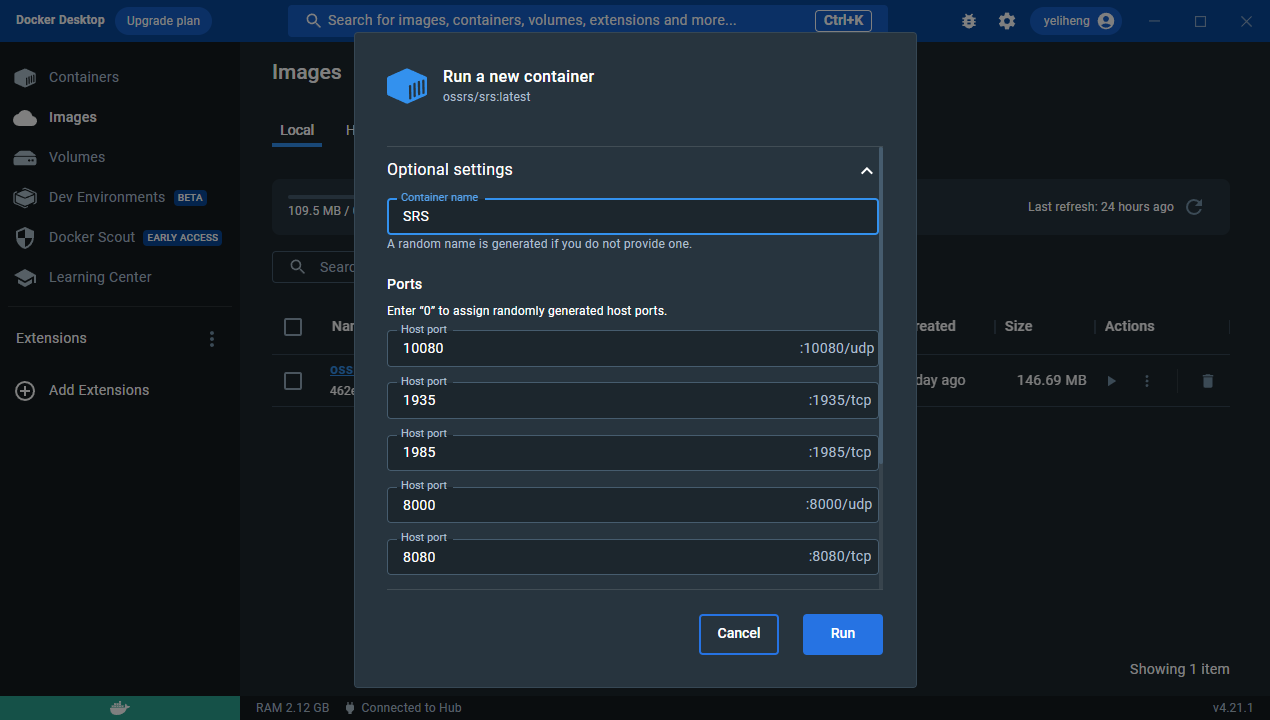Click the Upgrade plan button
The image size is (1270, 720).
tap(163, 21)
